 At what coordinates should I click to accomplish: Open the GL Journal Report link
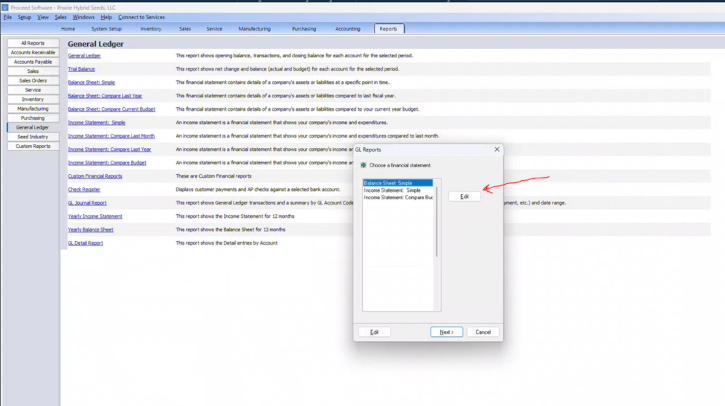point(87,203)
